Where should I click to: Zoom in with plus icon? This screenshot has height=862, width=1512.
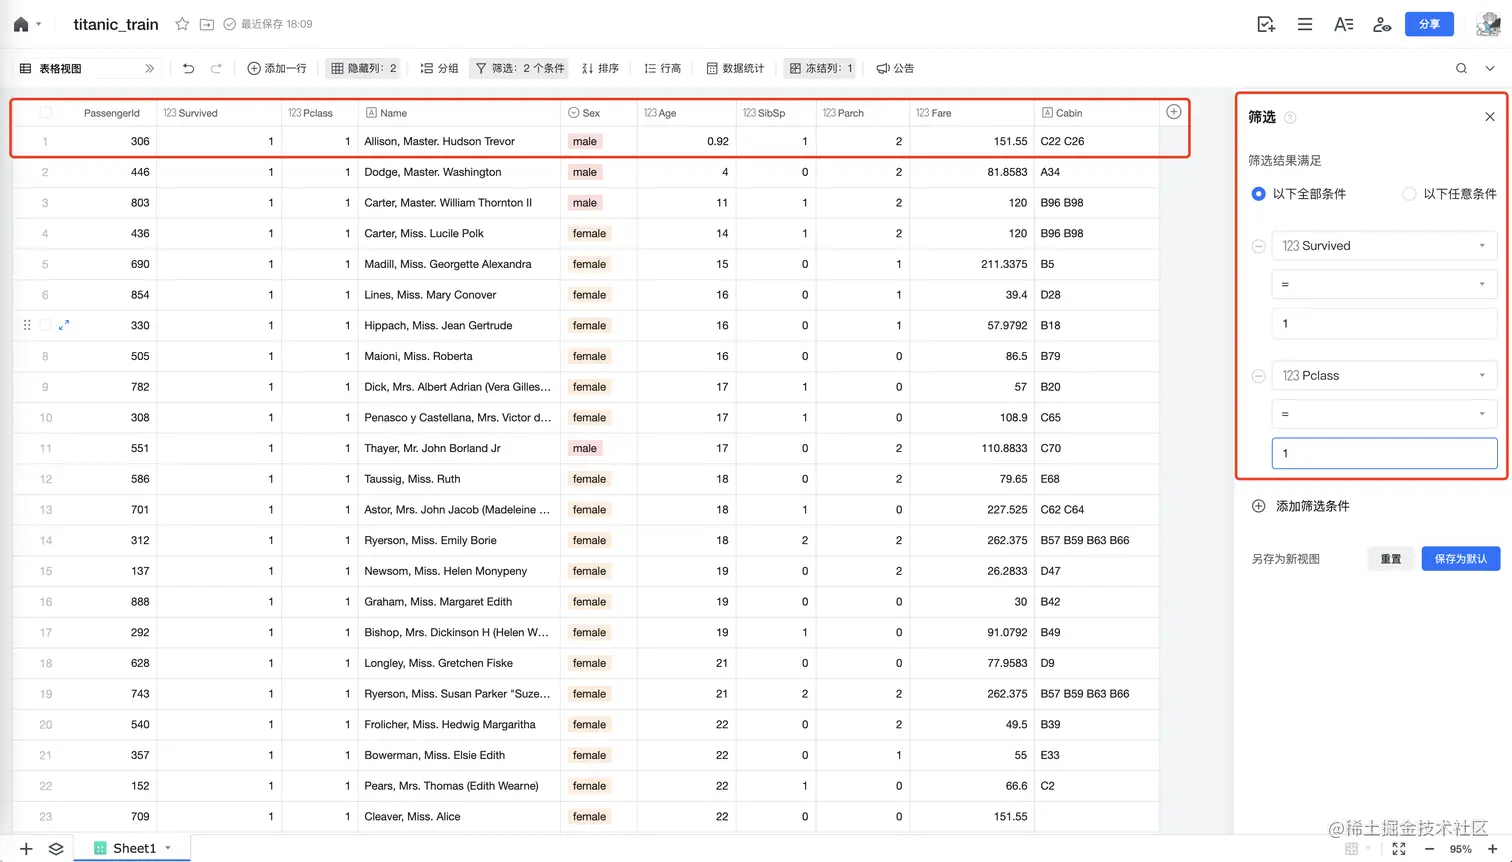pos(1493,849)
